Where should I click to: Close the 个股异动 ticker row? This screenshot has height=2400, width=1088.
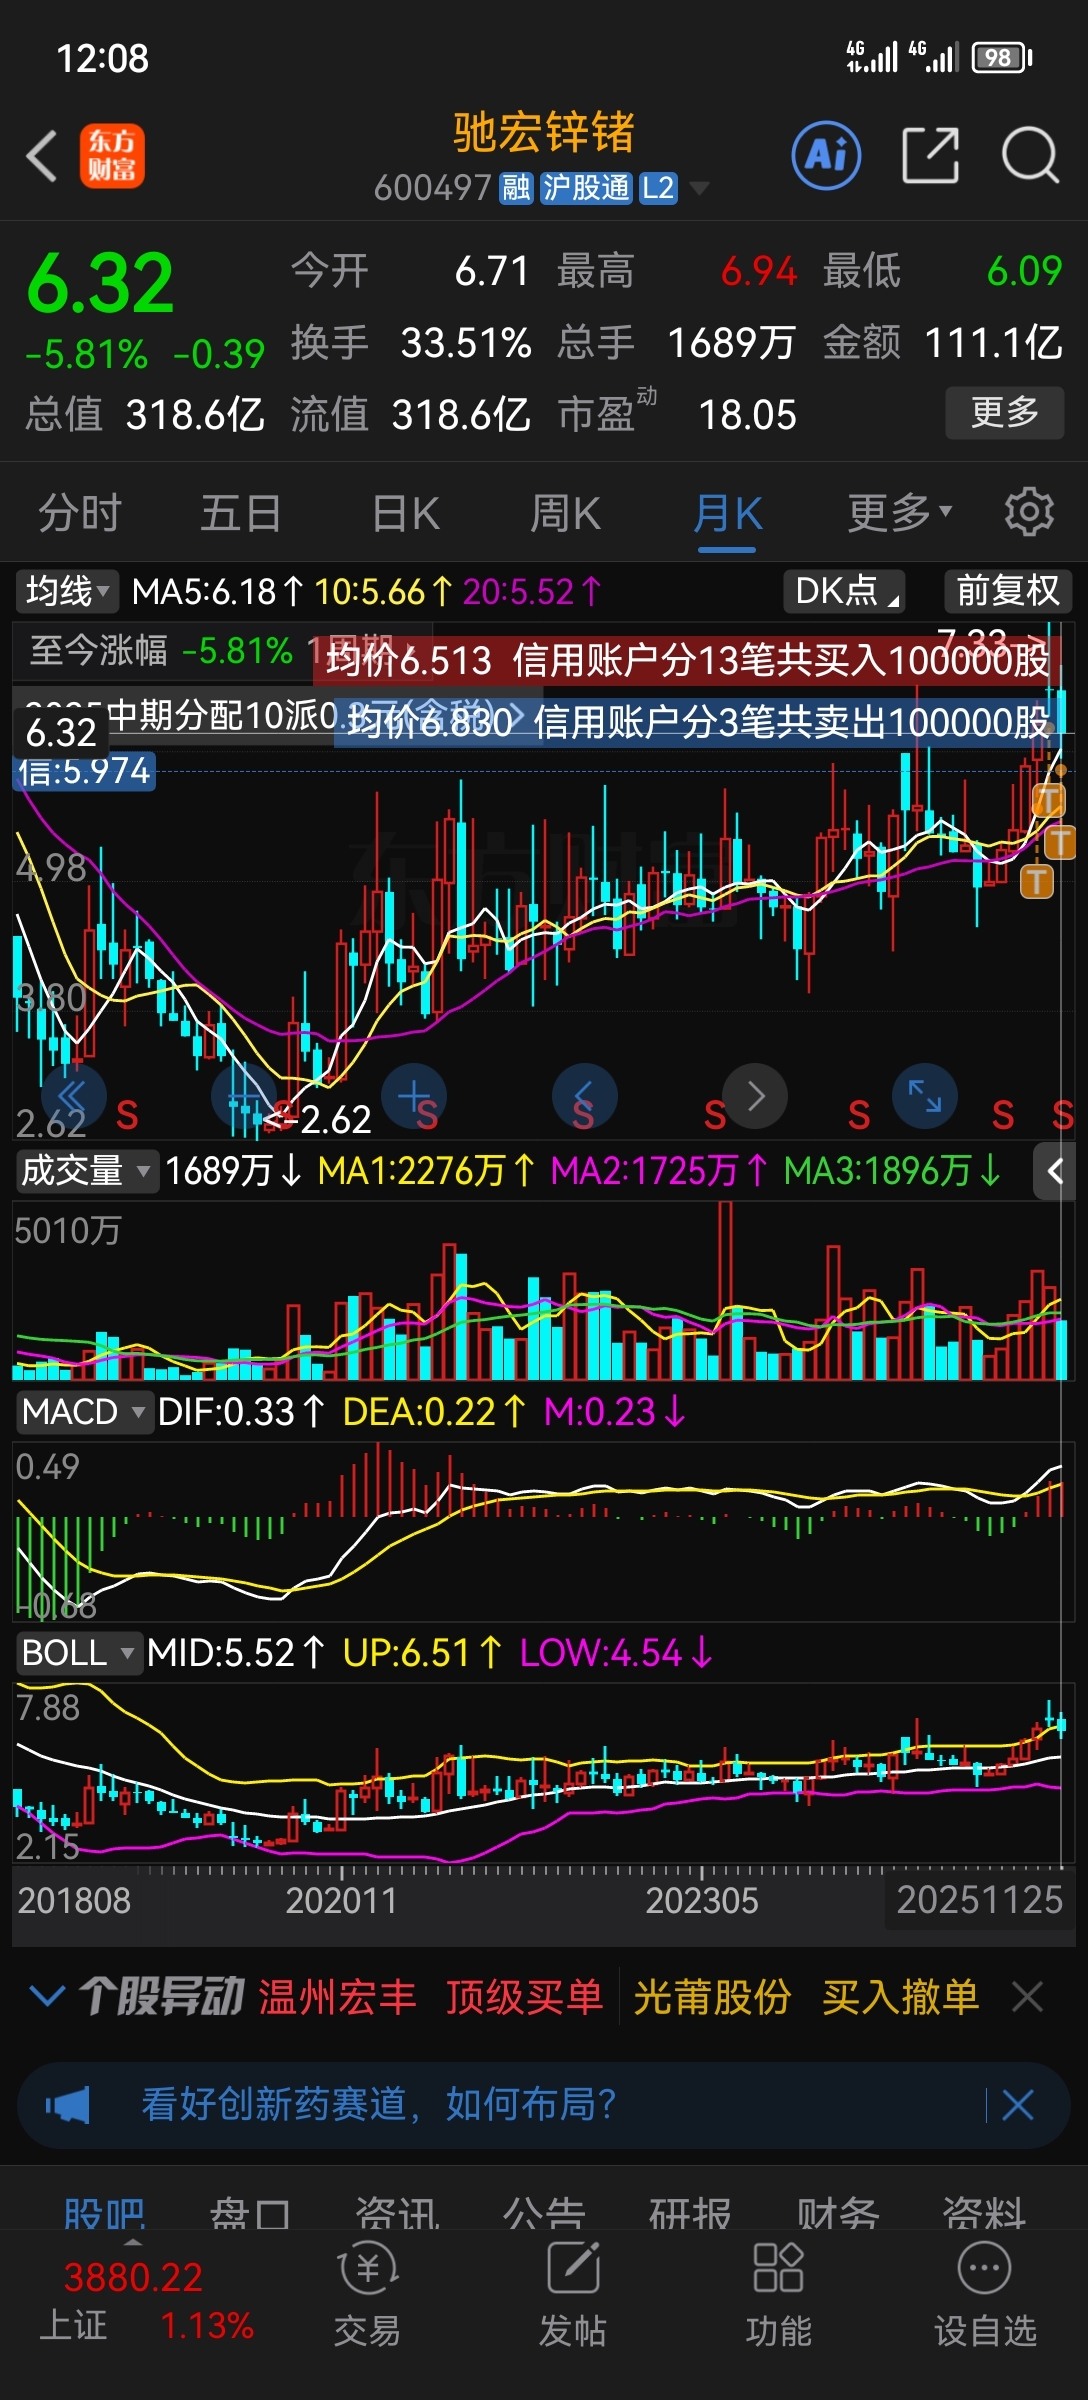[1028, 1997]
